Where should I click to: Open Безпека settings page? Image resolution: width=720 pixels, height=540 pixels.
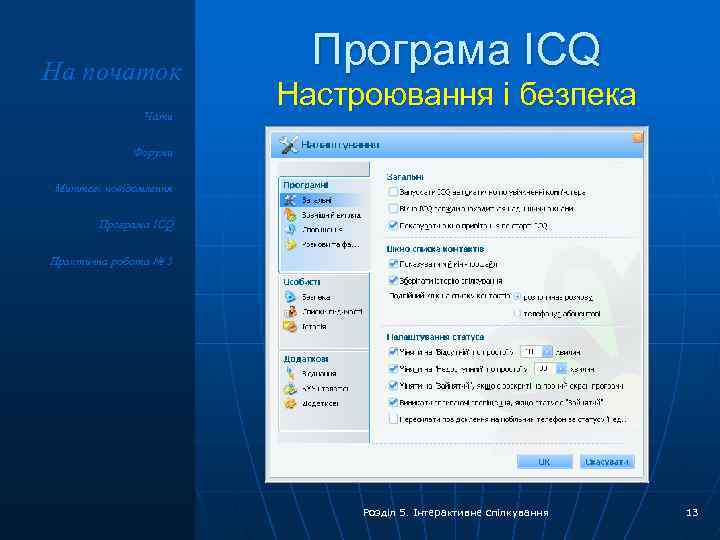316,297
